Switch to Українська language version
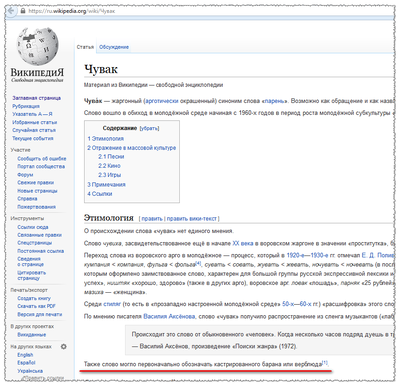 [x=30, y=371]
